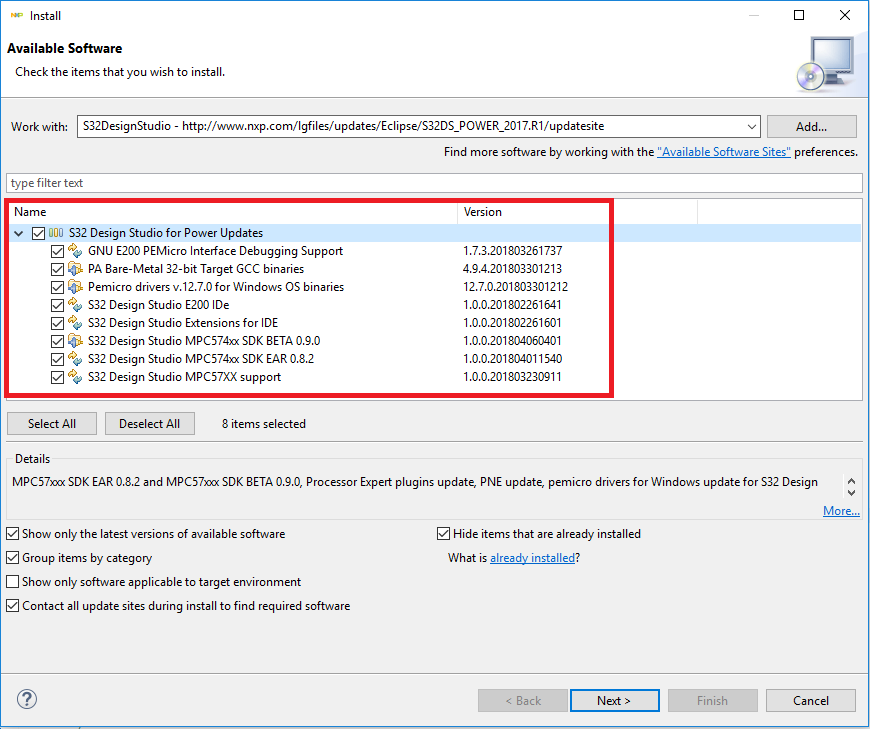Toggle Group items by category checkbox
Screen dimensions: 870x729
click(x=12, y=558)
